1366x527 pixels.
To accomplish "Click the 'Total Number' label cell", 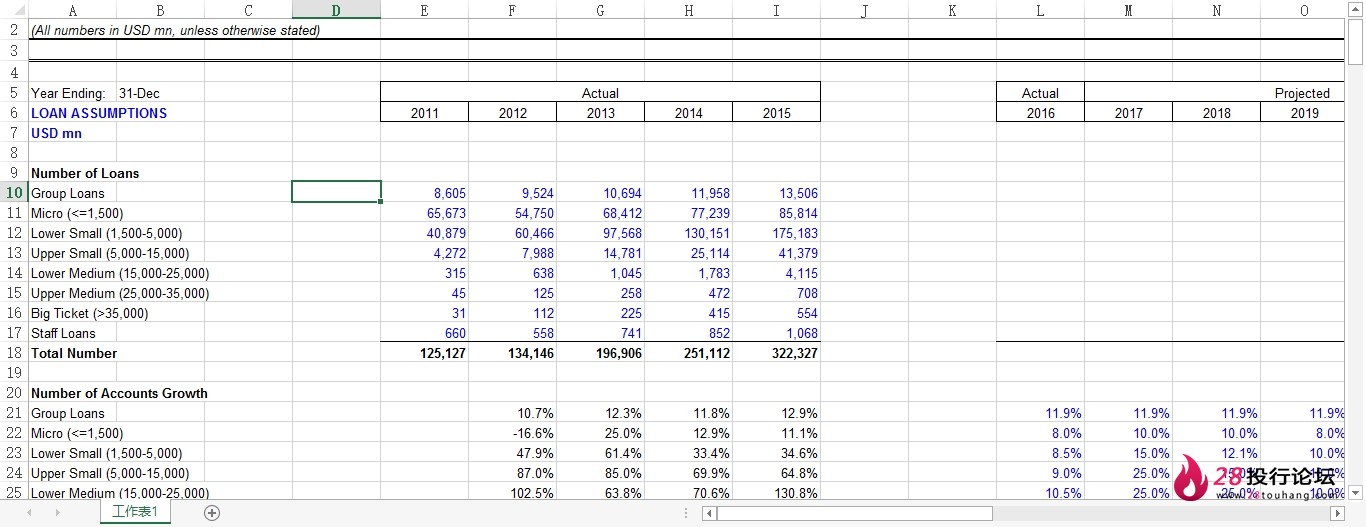I will tap(74, 353).
